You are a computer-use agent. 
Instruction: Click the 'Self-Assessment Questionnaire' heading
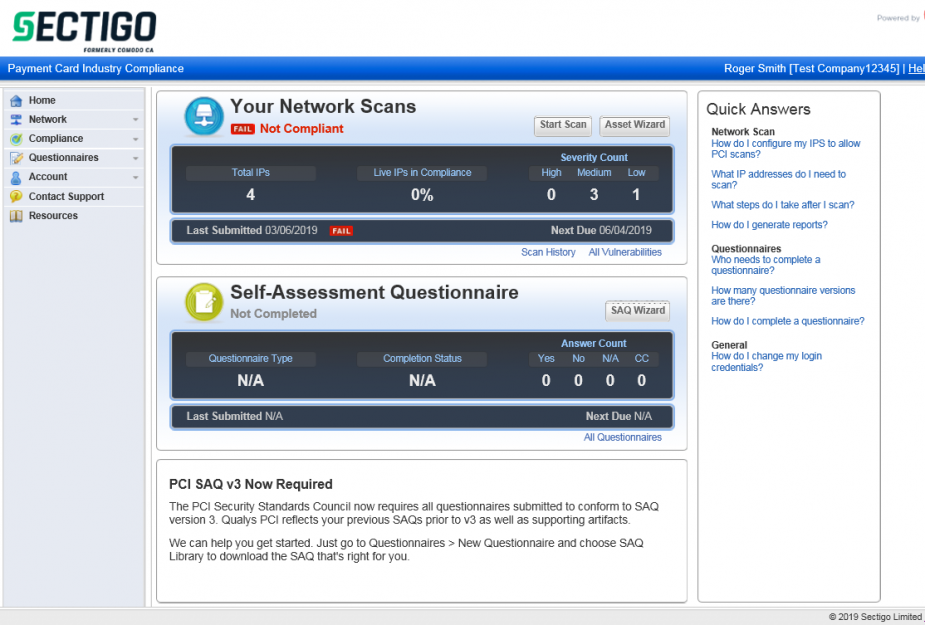tap(374, 292)
